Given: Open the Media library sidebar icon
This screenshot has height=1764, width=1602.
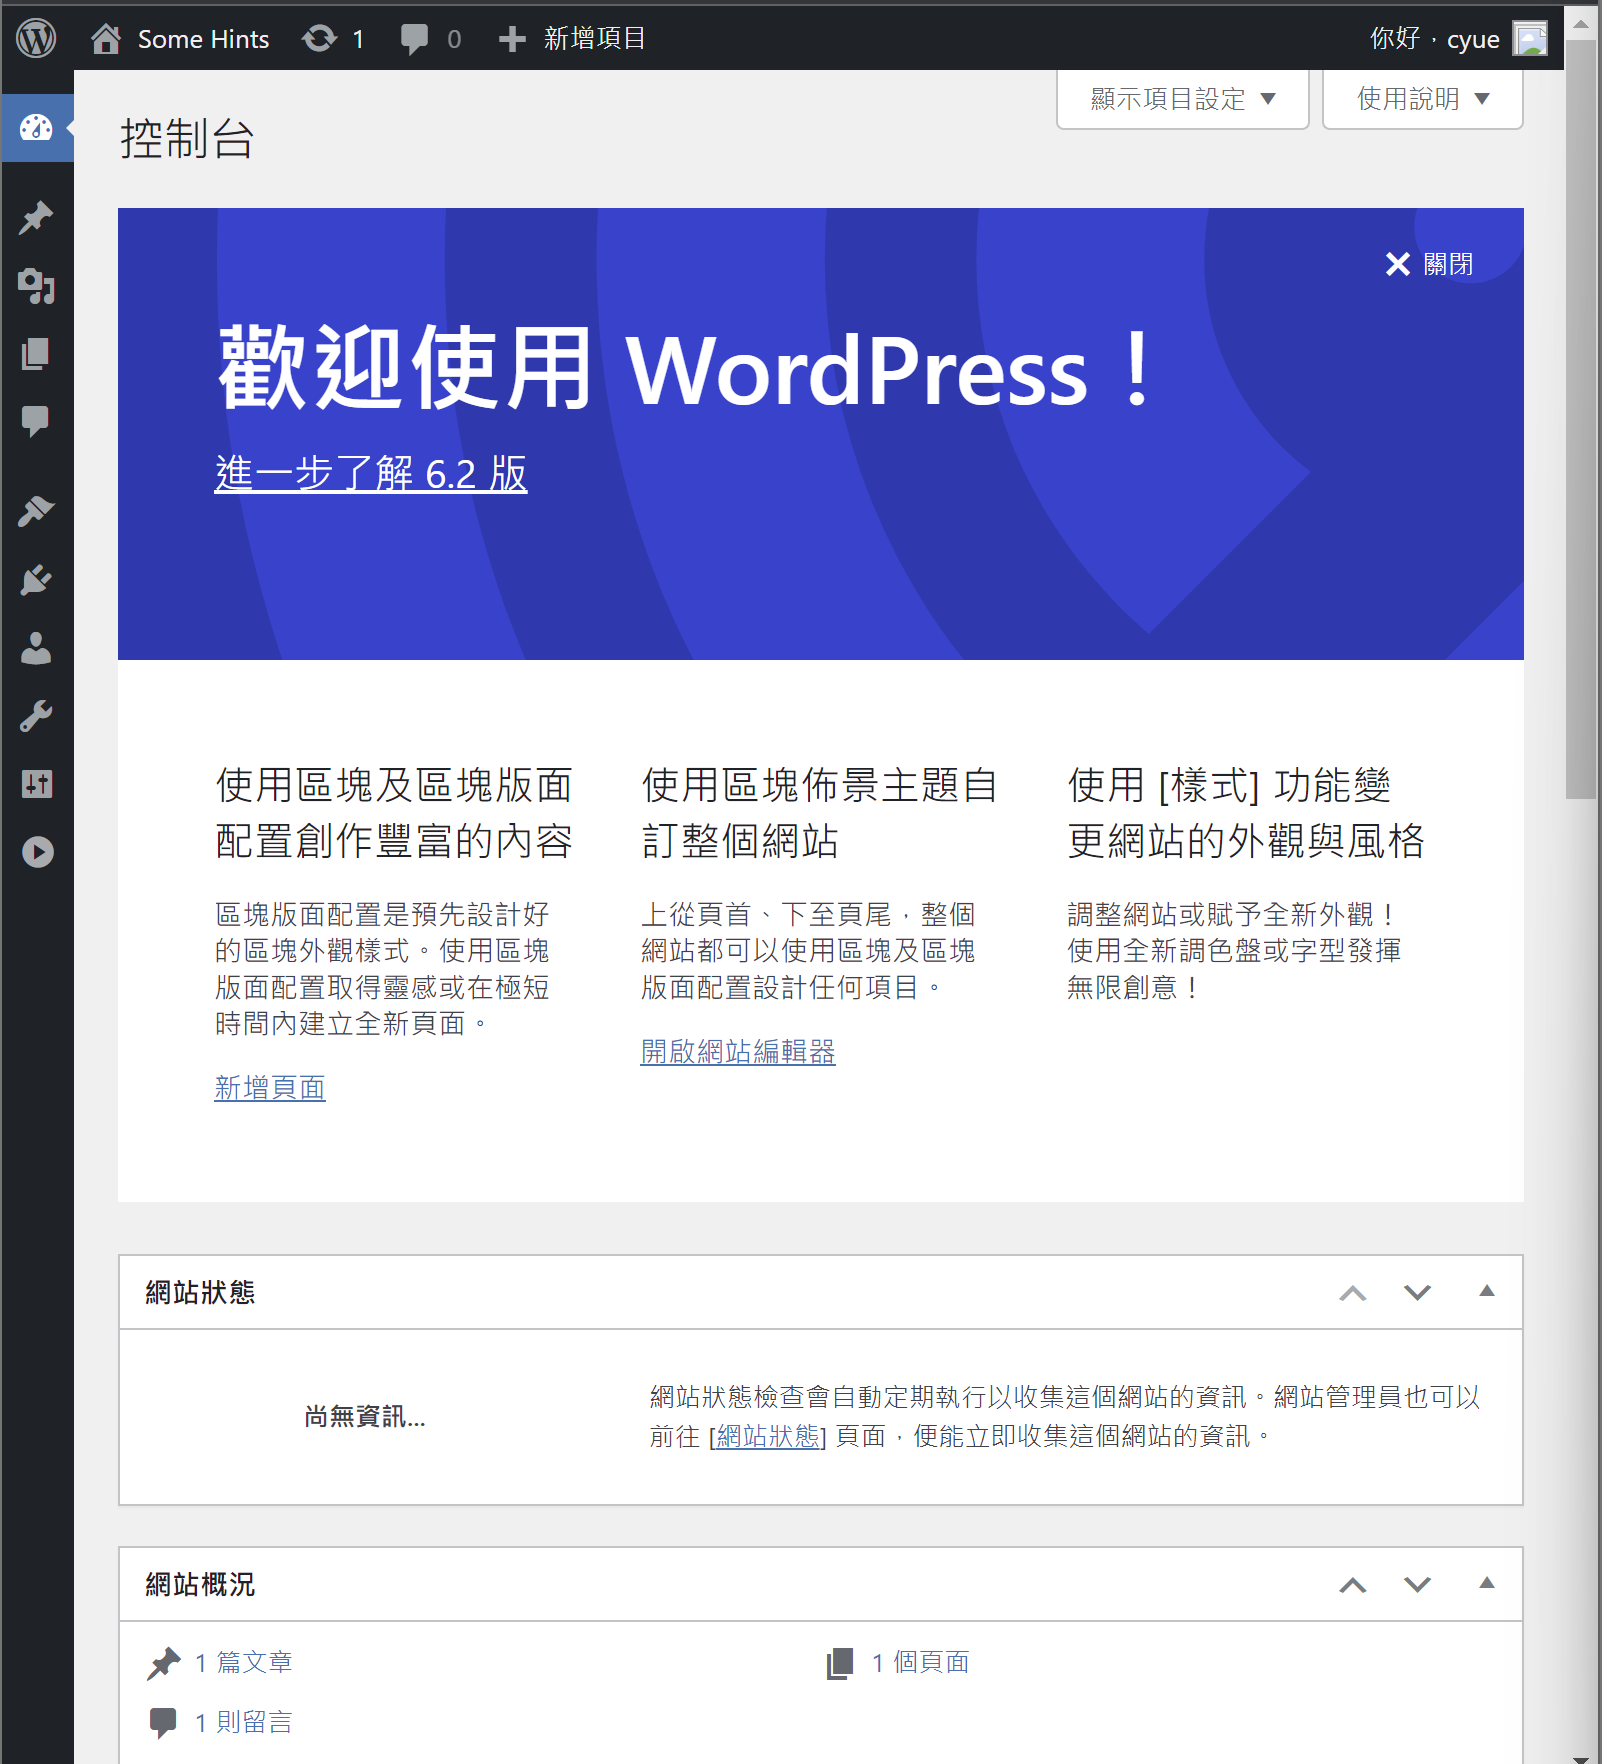Looking at the screenshot, I should [36, 286].
